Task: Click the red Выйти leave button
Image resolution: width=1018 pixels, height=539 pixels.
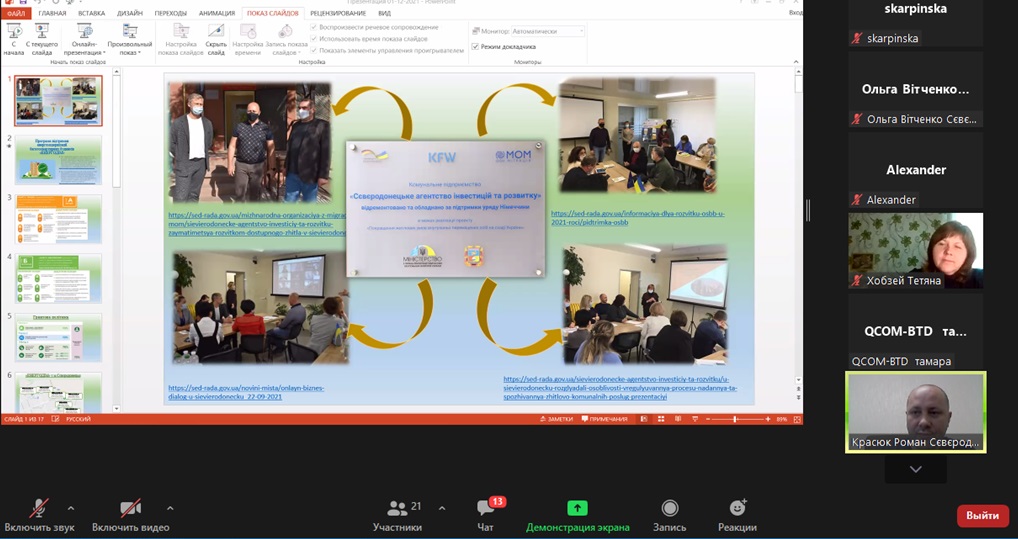Action: (982, 515)
